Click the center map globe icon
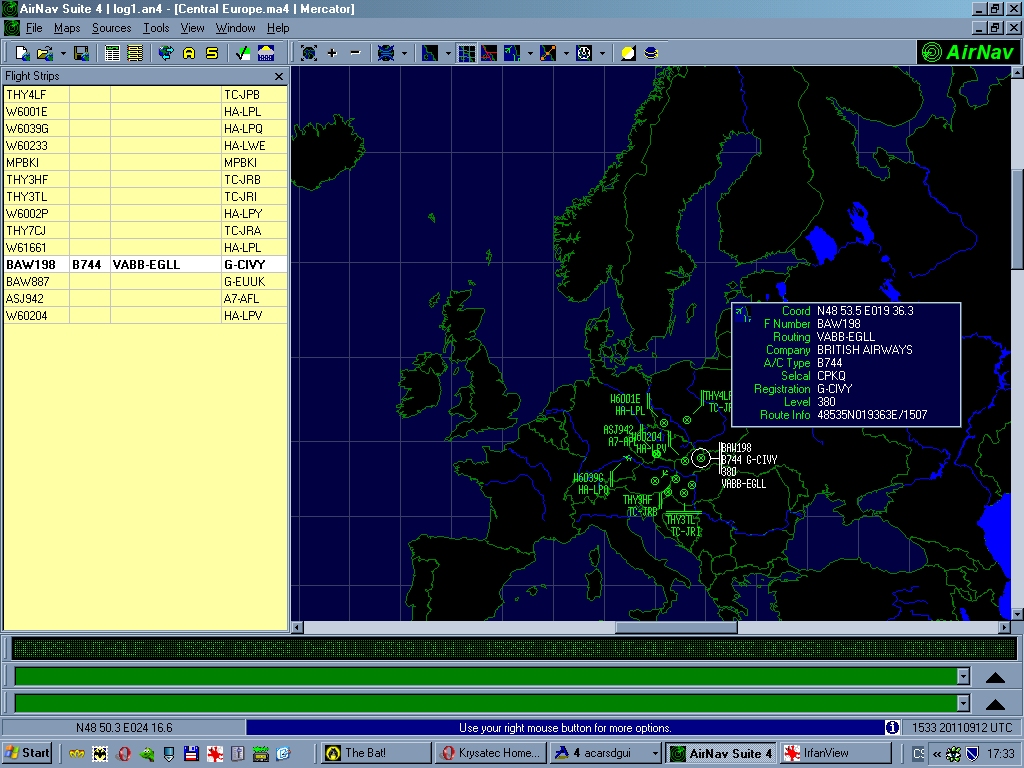The image size is (1024, 768). point(309,53)
